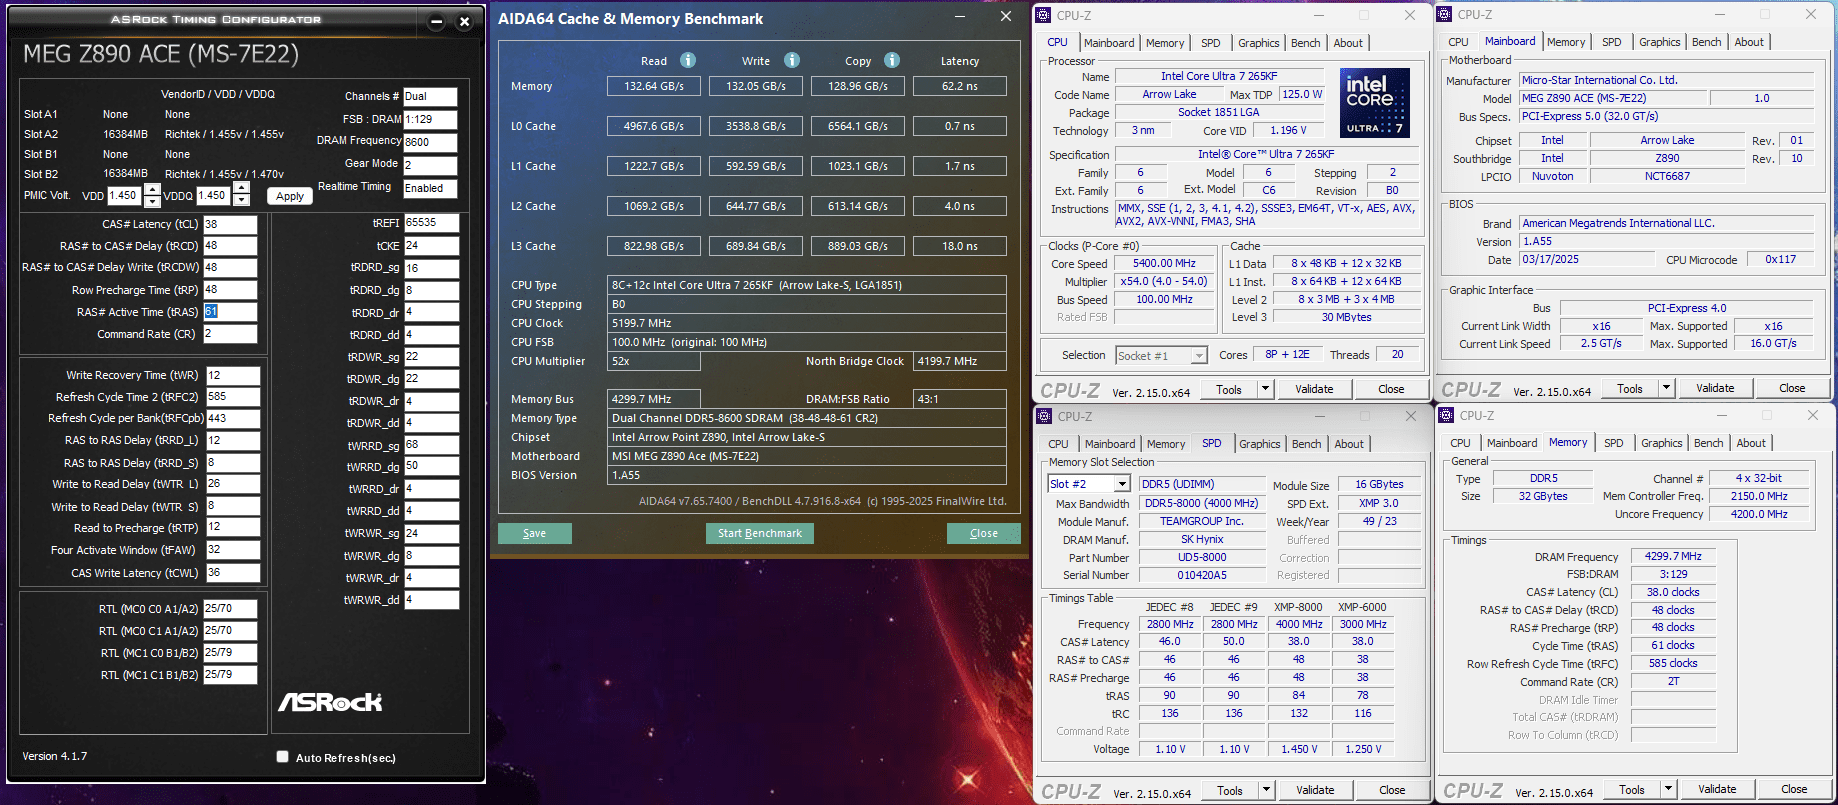Open the Selection Socket #1 dropdown
Viewport: 1838px width, 805px height.
click(x=1199, y=356)
